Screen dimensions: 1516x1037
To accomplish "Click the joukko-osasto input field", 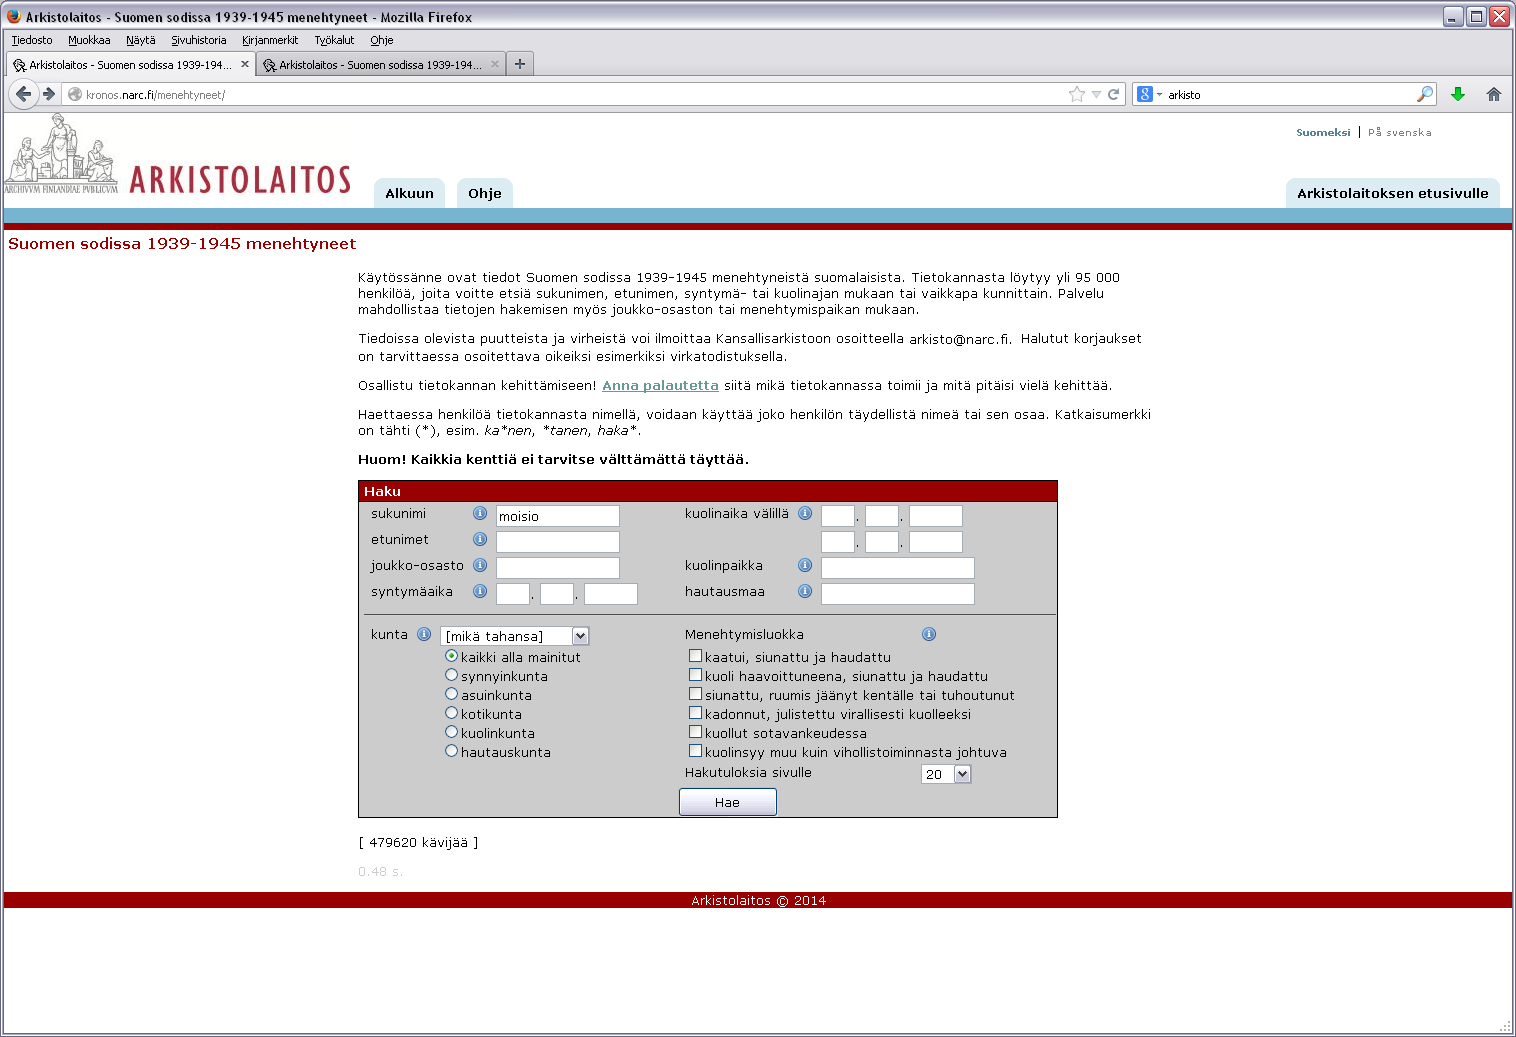I will [558, 568].
